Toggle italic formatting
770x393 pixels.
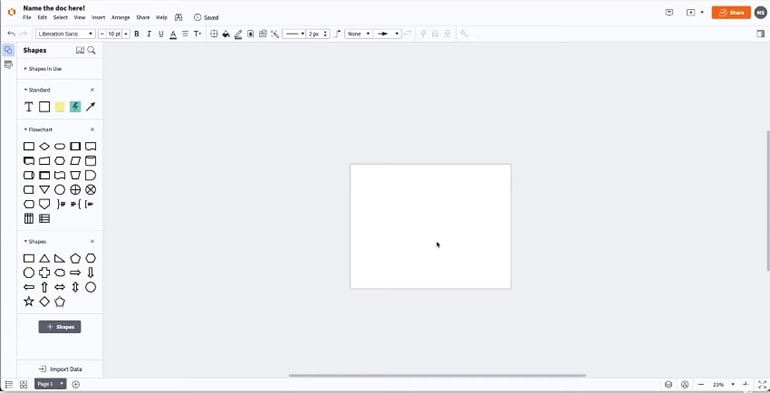coord(149,34)
